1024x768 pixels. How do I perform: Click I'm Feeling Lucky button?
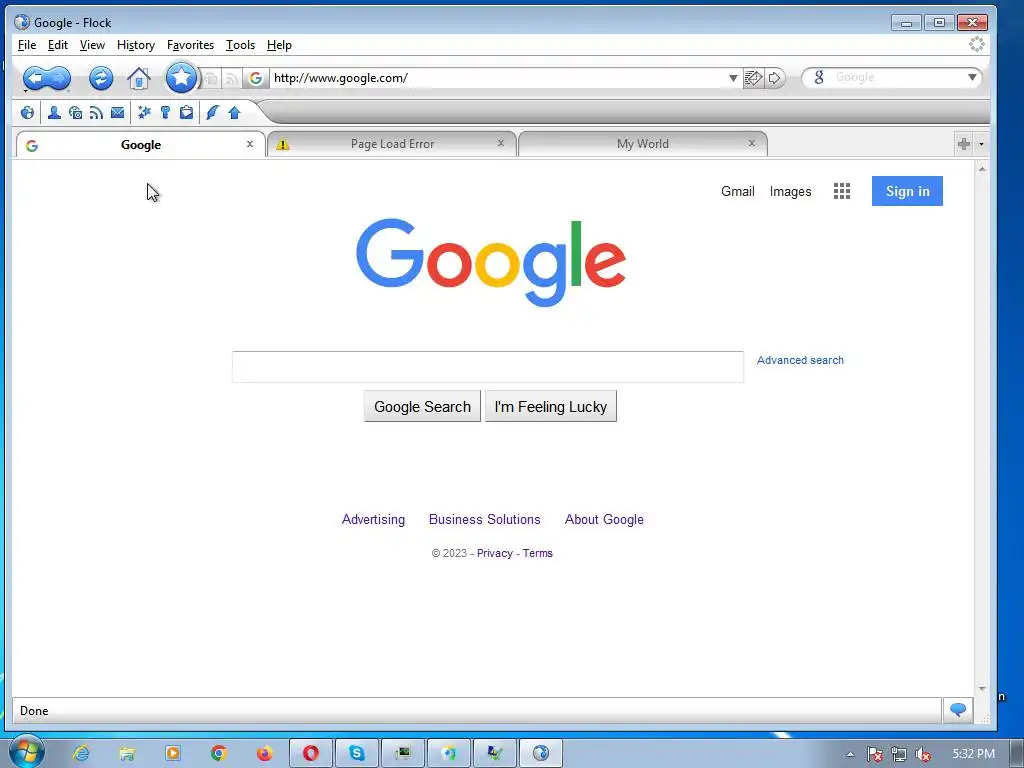(551, 406)
